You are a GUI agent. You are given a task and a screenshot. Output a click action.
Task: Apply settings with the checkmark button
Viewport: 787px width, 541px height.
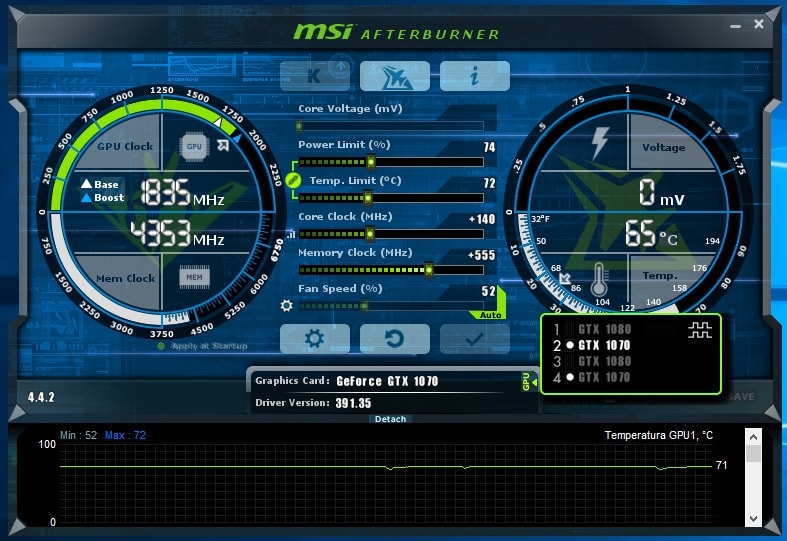pos(475,339)
